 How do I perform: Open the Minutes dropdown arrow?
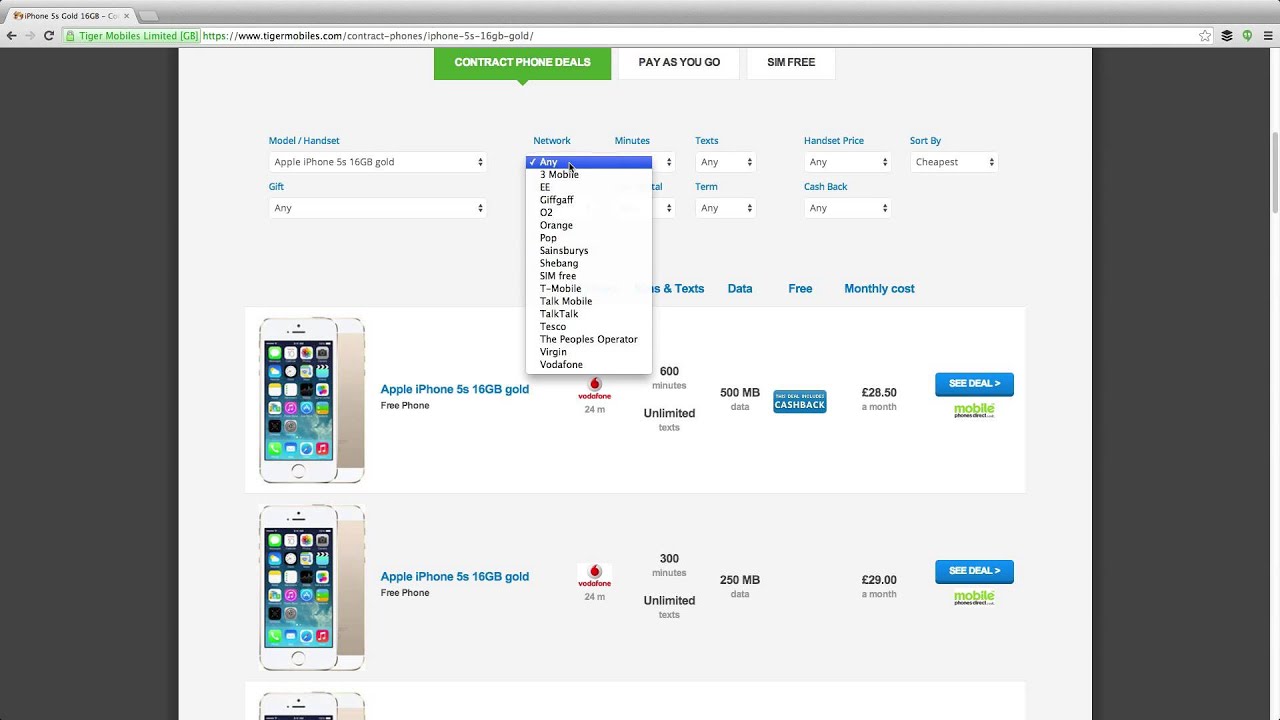(668, 162)
